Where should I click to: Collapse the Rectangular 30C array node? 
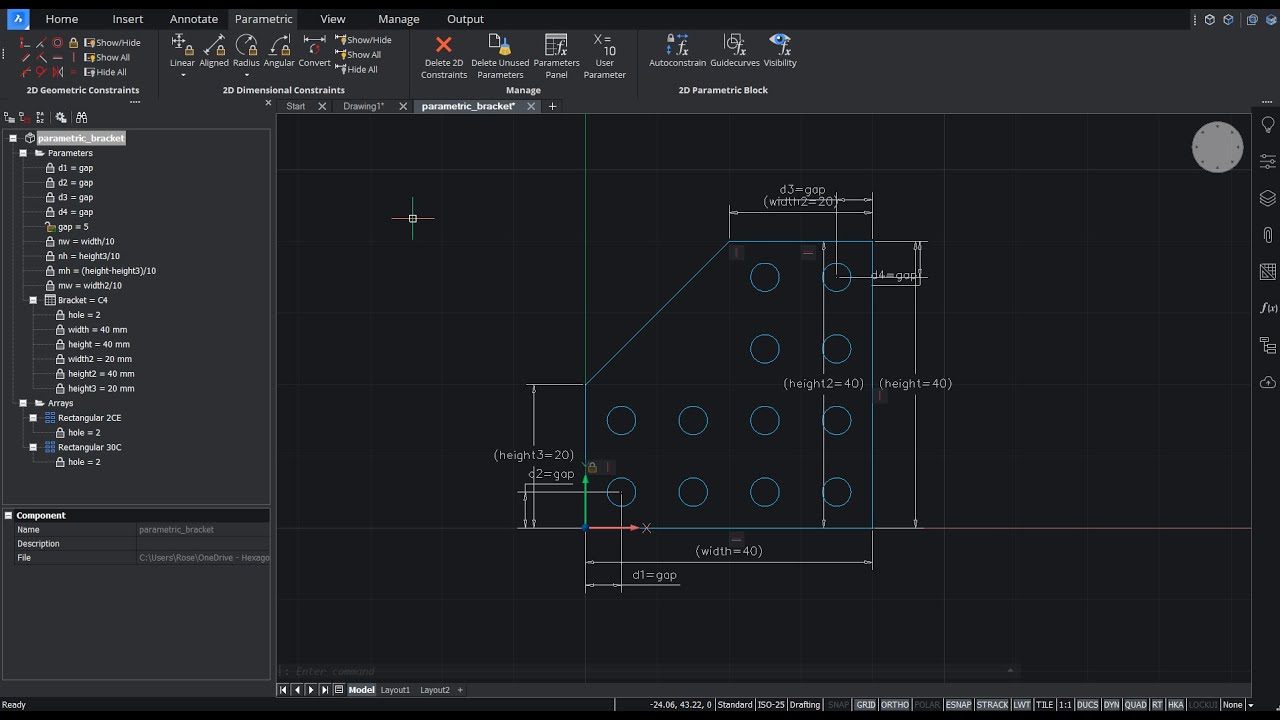pyautogui.click(x=33, y=447)
